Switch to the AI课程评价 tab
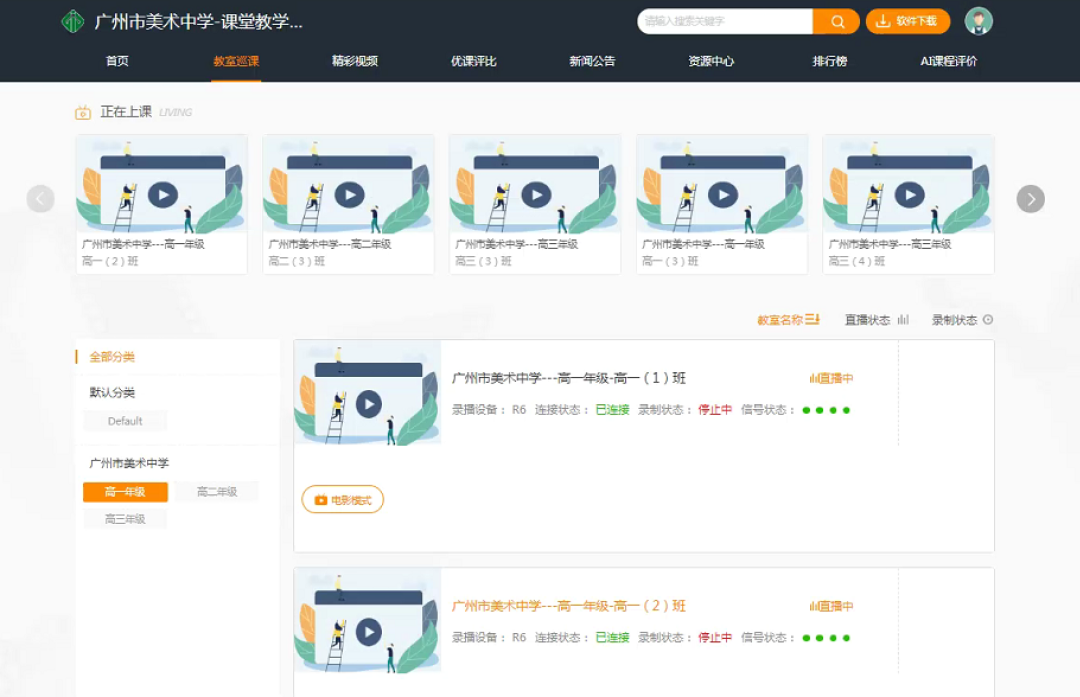This screenshot has width=1080, height=697. coord(948,61)
